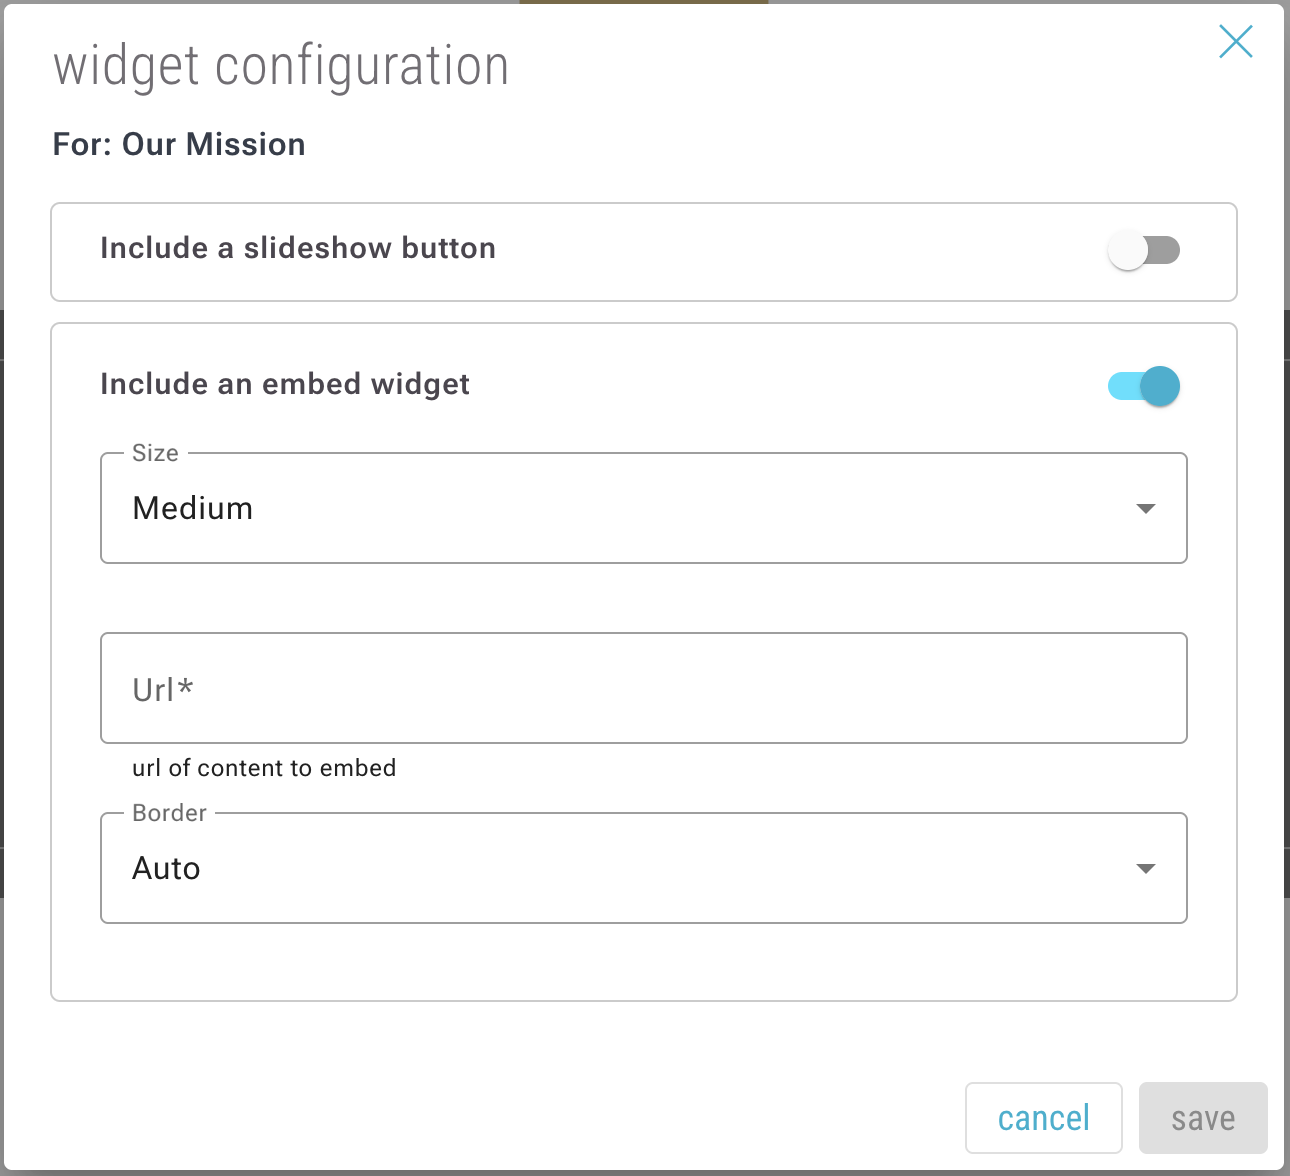Open the Size dropdown field
1290x1176 pixels.
[642, 508]
